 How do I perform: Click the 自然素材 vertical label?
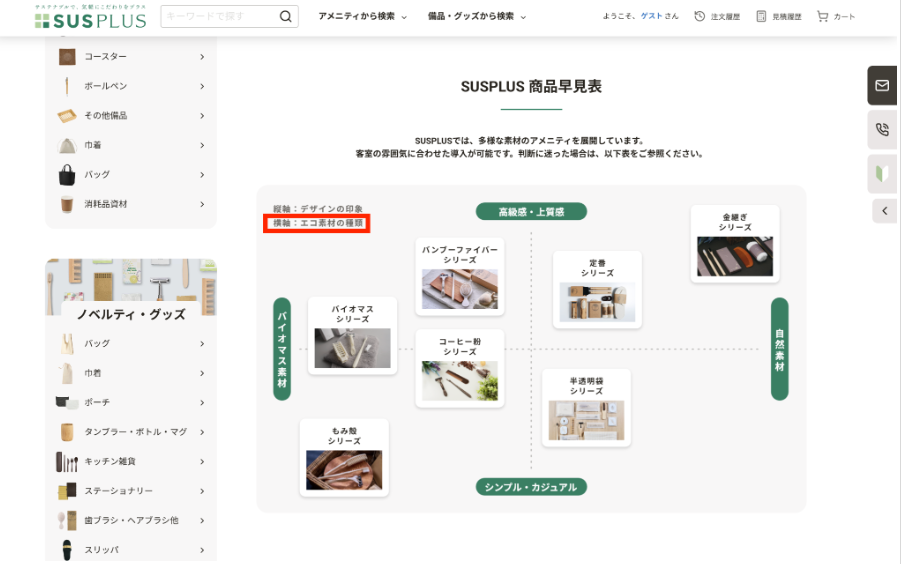pyautogui.click(x=779, y=349)
